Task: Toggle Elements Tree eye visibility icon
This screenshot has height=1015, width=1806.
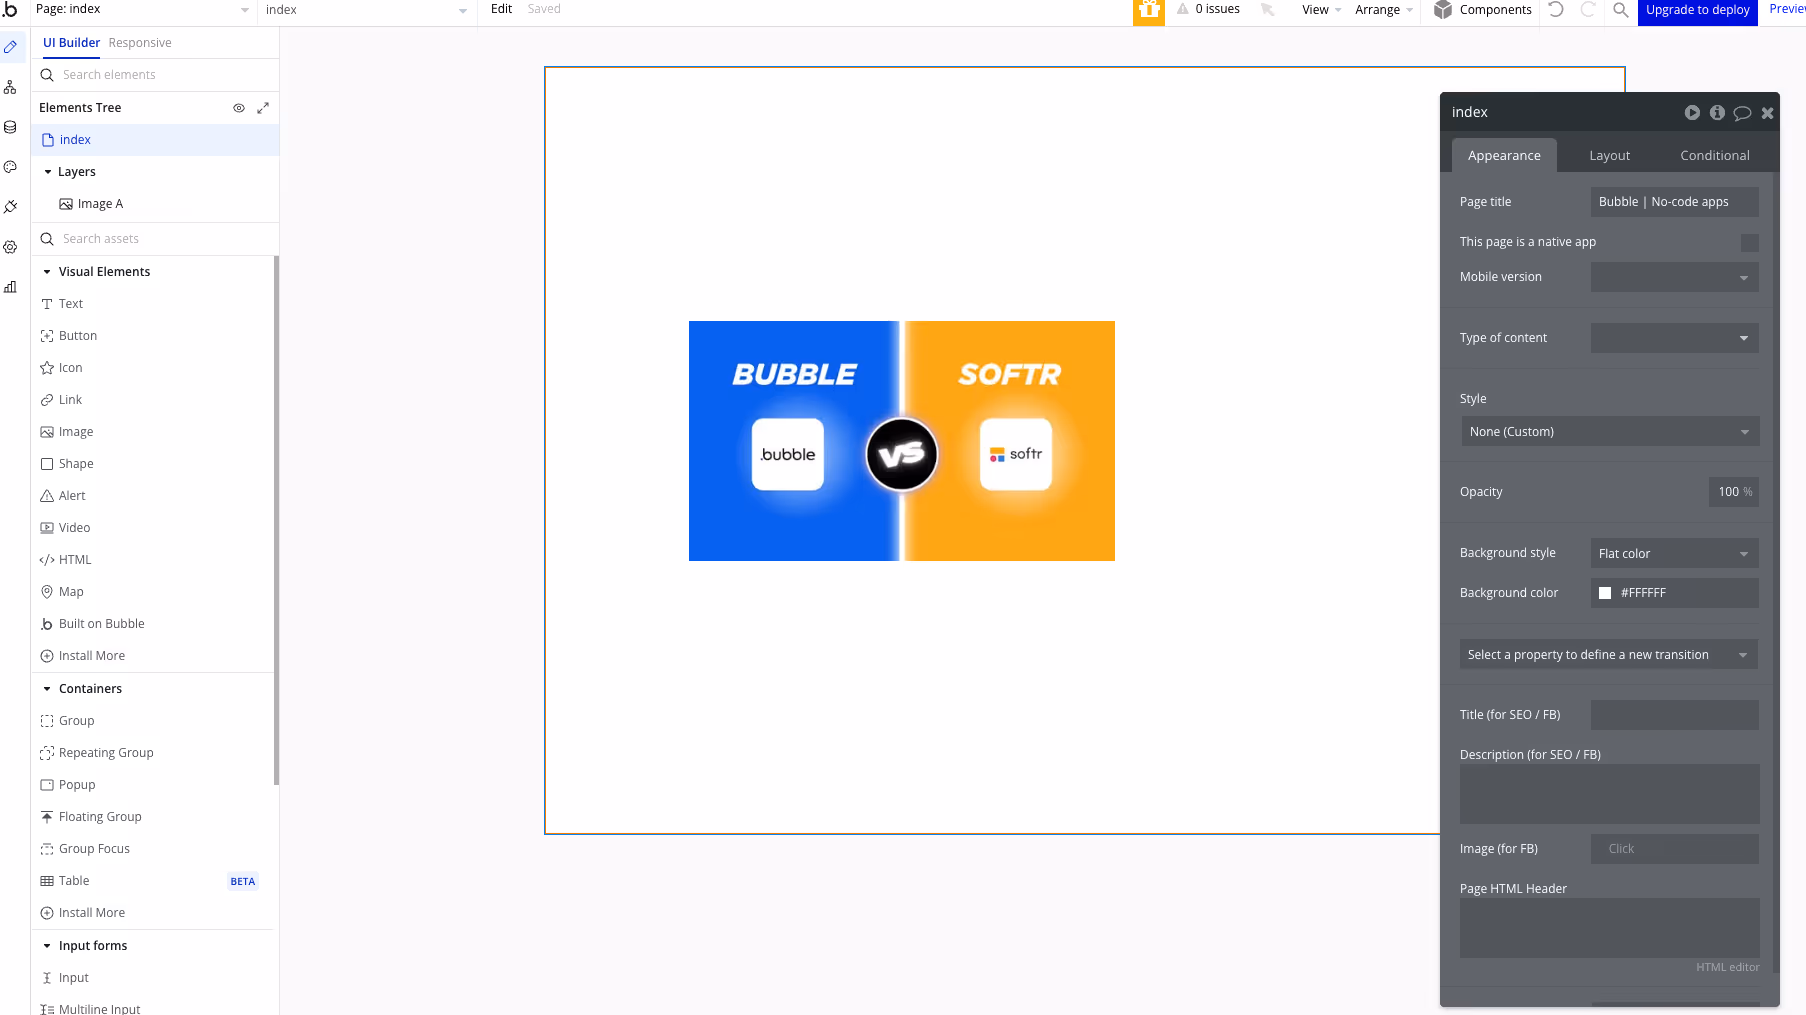Action: click(239, 108)
